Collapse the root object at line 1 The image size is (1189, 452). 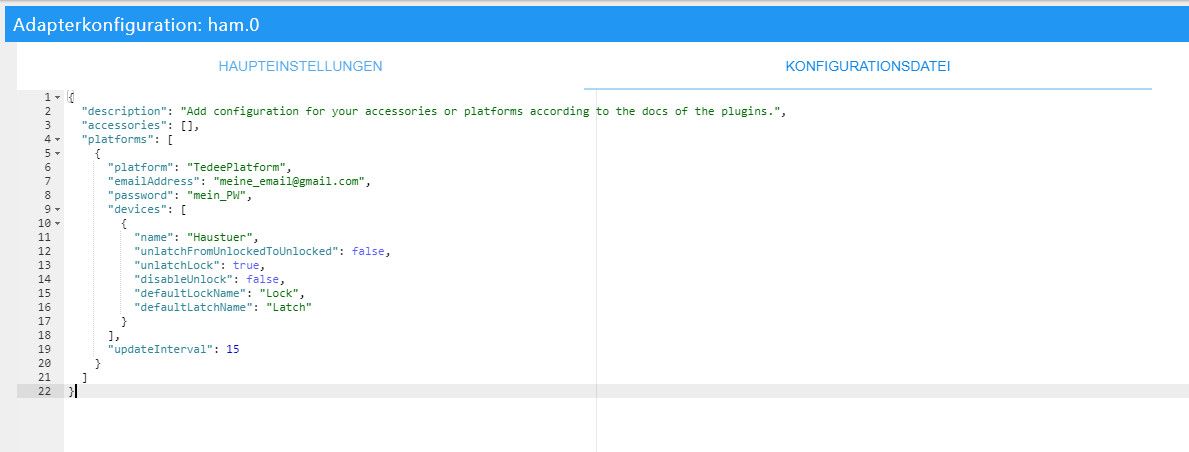click(x=58, y=97)
